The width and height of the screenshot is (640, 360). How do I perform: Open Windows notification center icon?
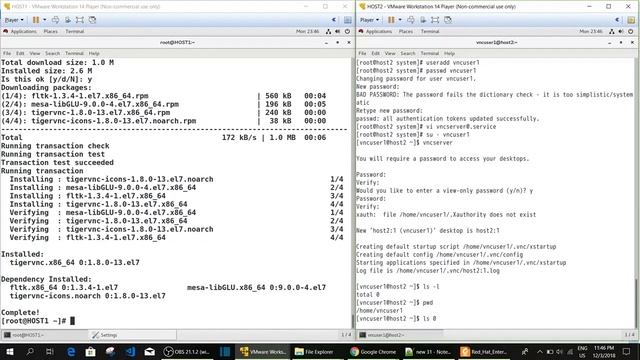click(x=627, y=352)
